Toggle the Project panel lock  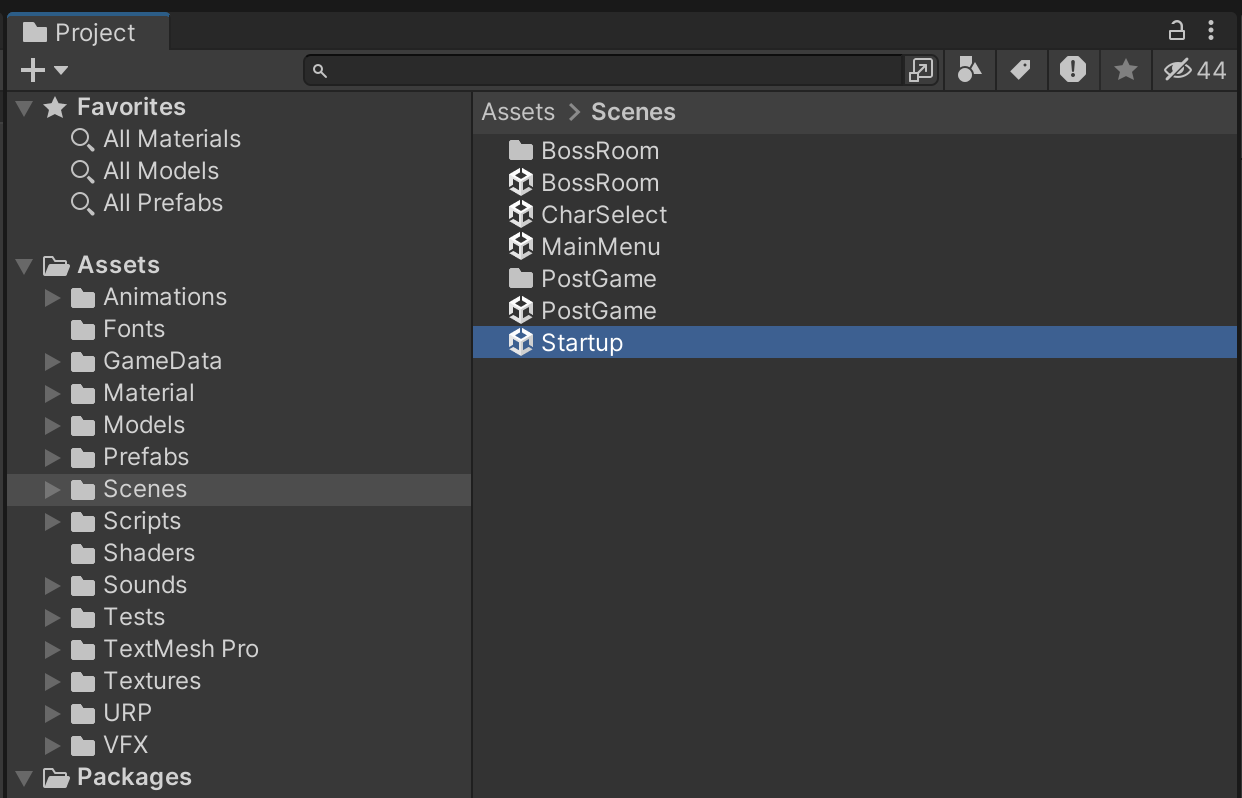pyautogui.click(x=1177, y=31)
